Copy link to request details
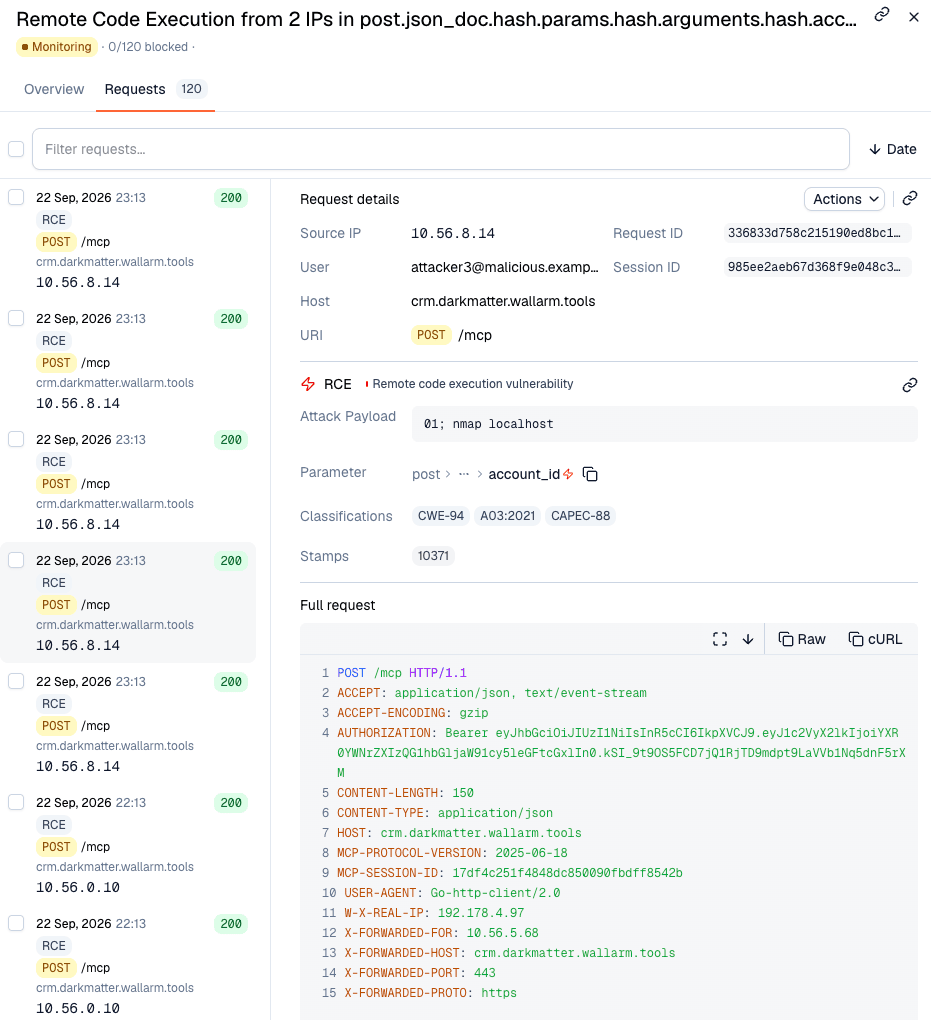Image resolution: width=931 pixels, height=1020 pixels. click(910, 198)
